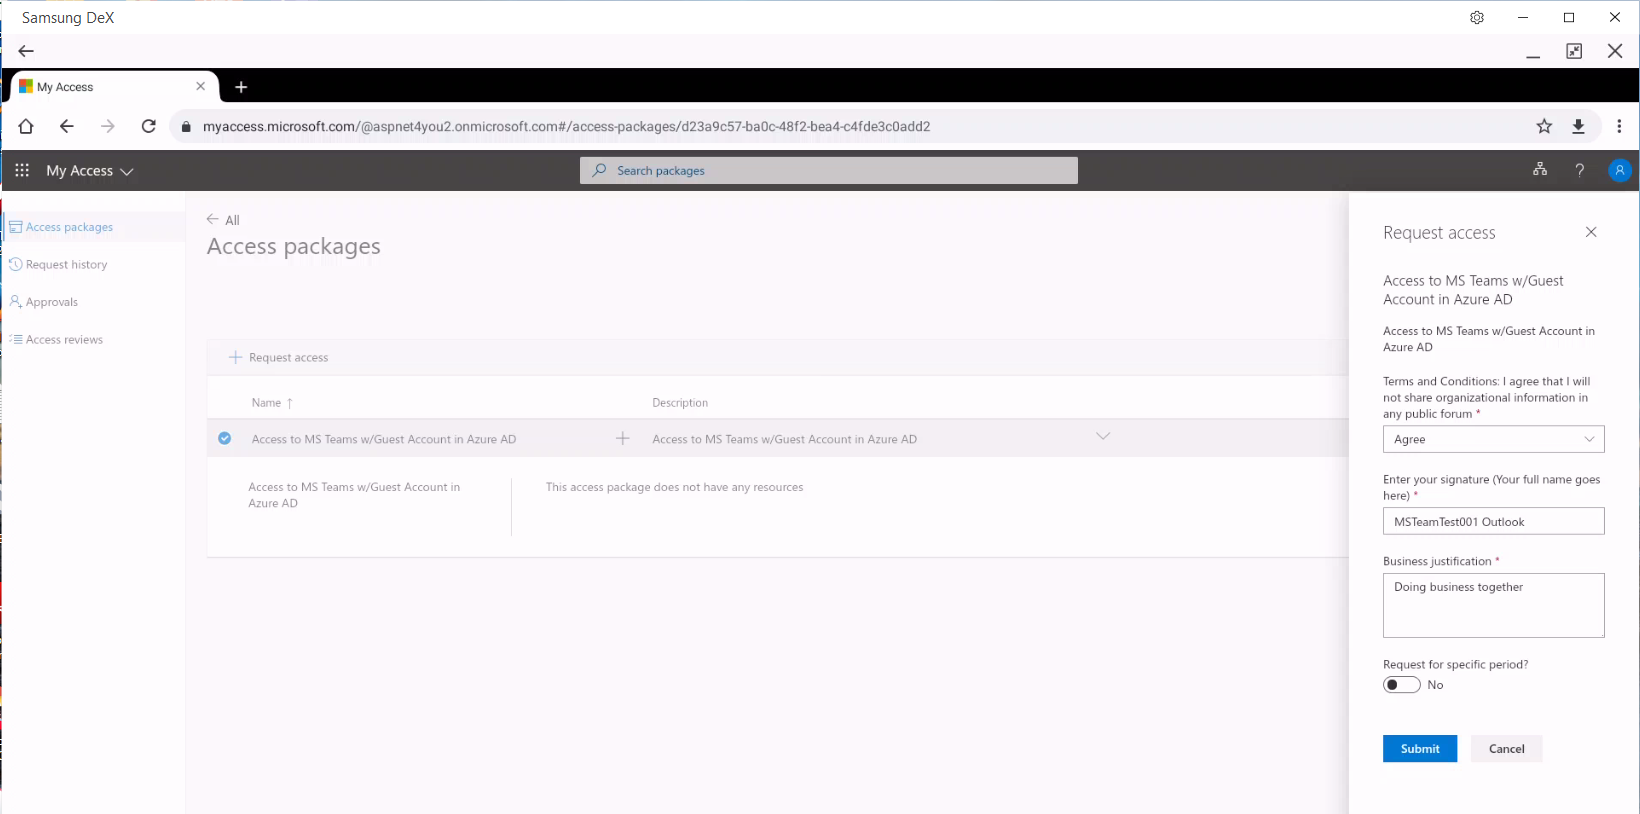
Task: Click the Description column header
Action: [680, 403]
